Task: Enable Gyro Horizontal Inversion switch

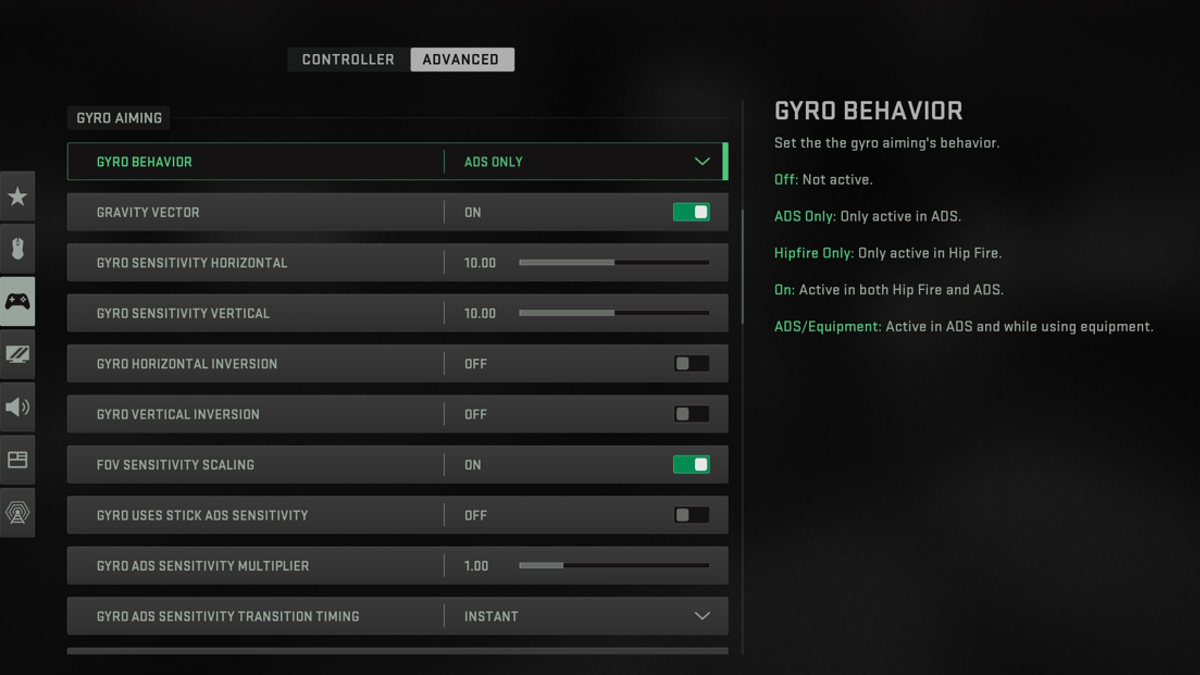Action: coord(691,364)
